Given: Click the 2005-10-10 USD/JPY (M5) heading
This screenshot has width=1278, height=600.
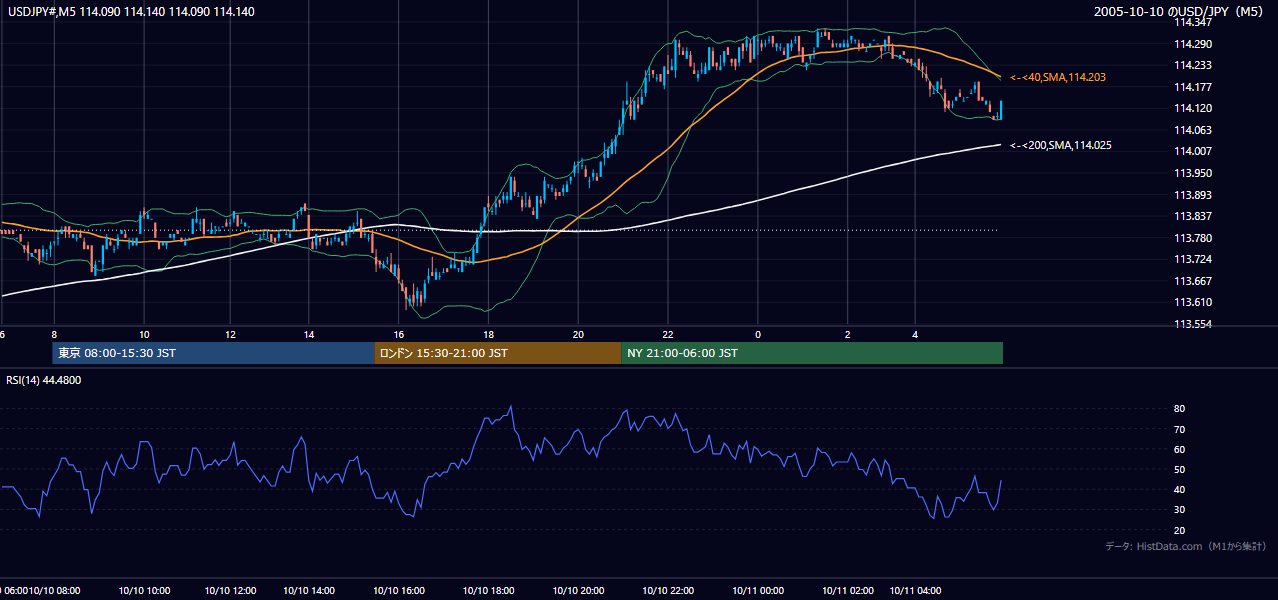Looking at the screenshot, I should (1180, 12).
